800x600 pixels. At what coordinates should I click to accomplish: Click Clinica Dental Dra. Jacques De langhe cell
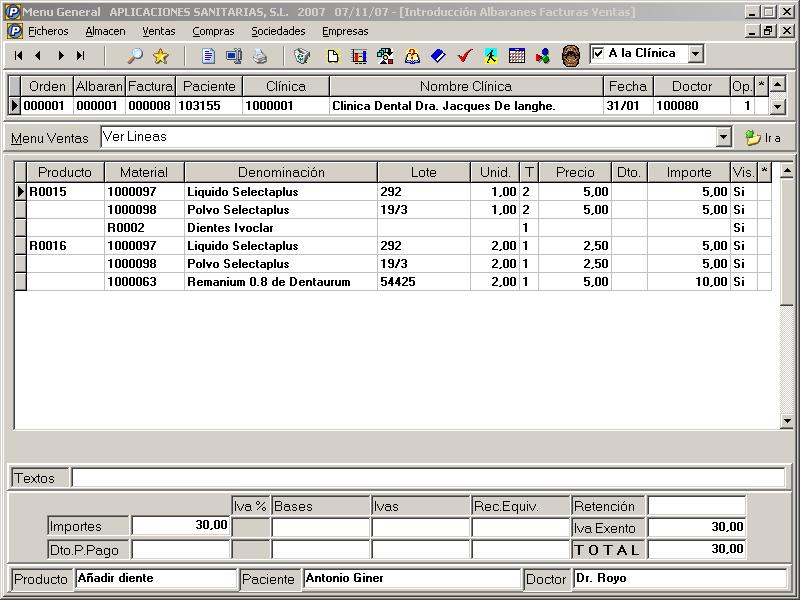pyautogui.click(x=466, y=106)
